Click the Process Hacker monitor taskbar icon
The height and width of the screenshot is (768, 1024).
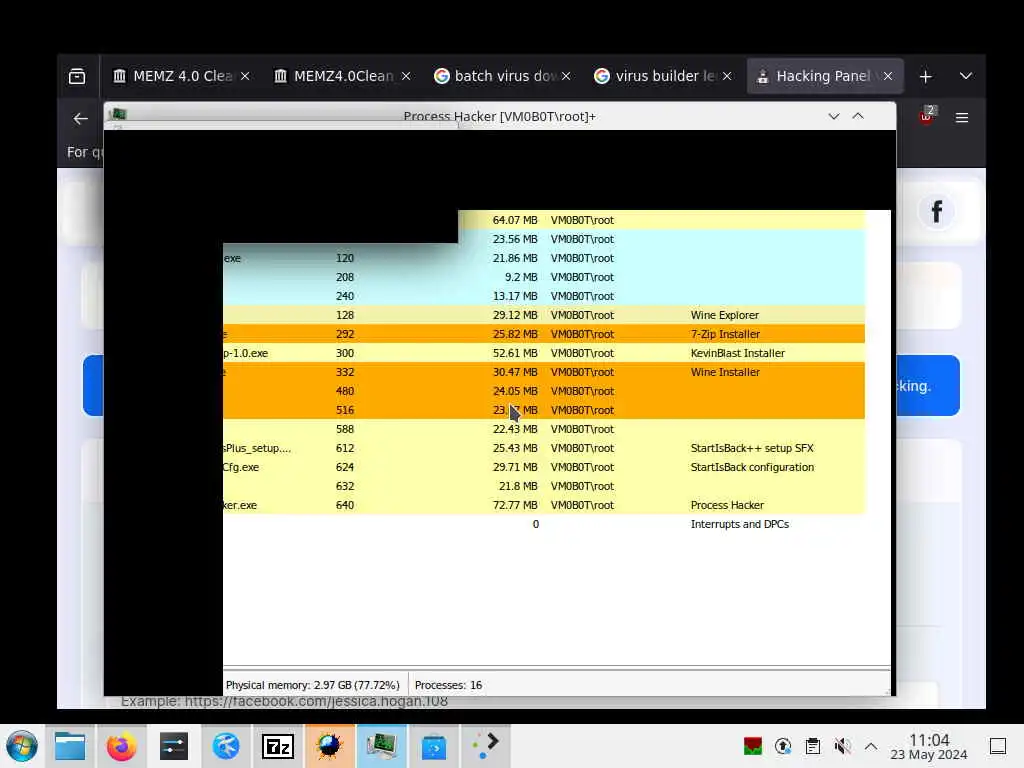tap(381, 746)
